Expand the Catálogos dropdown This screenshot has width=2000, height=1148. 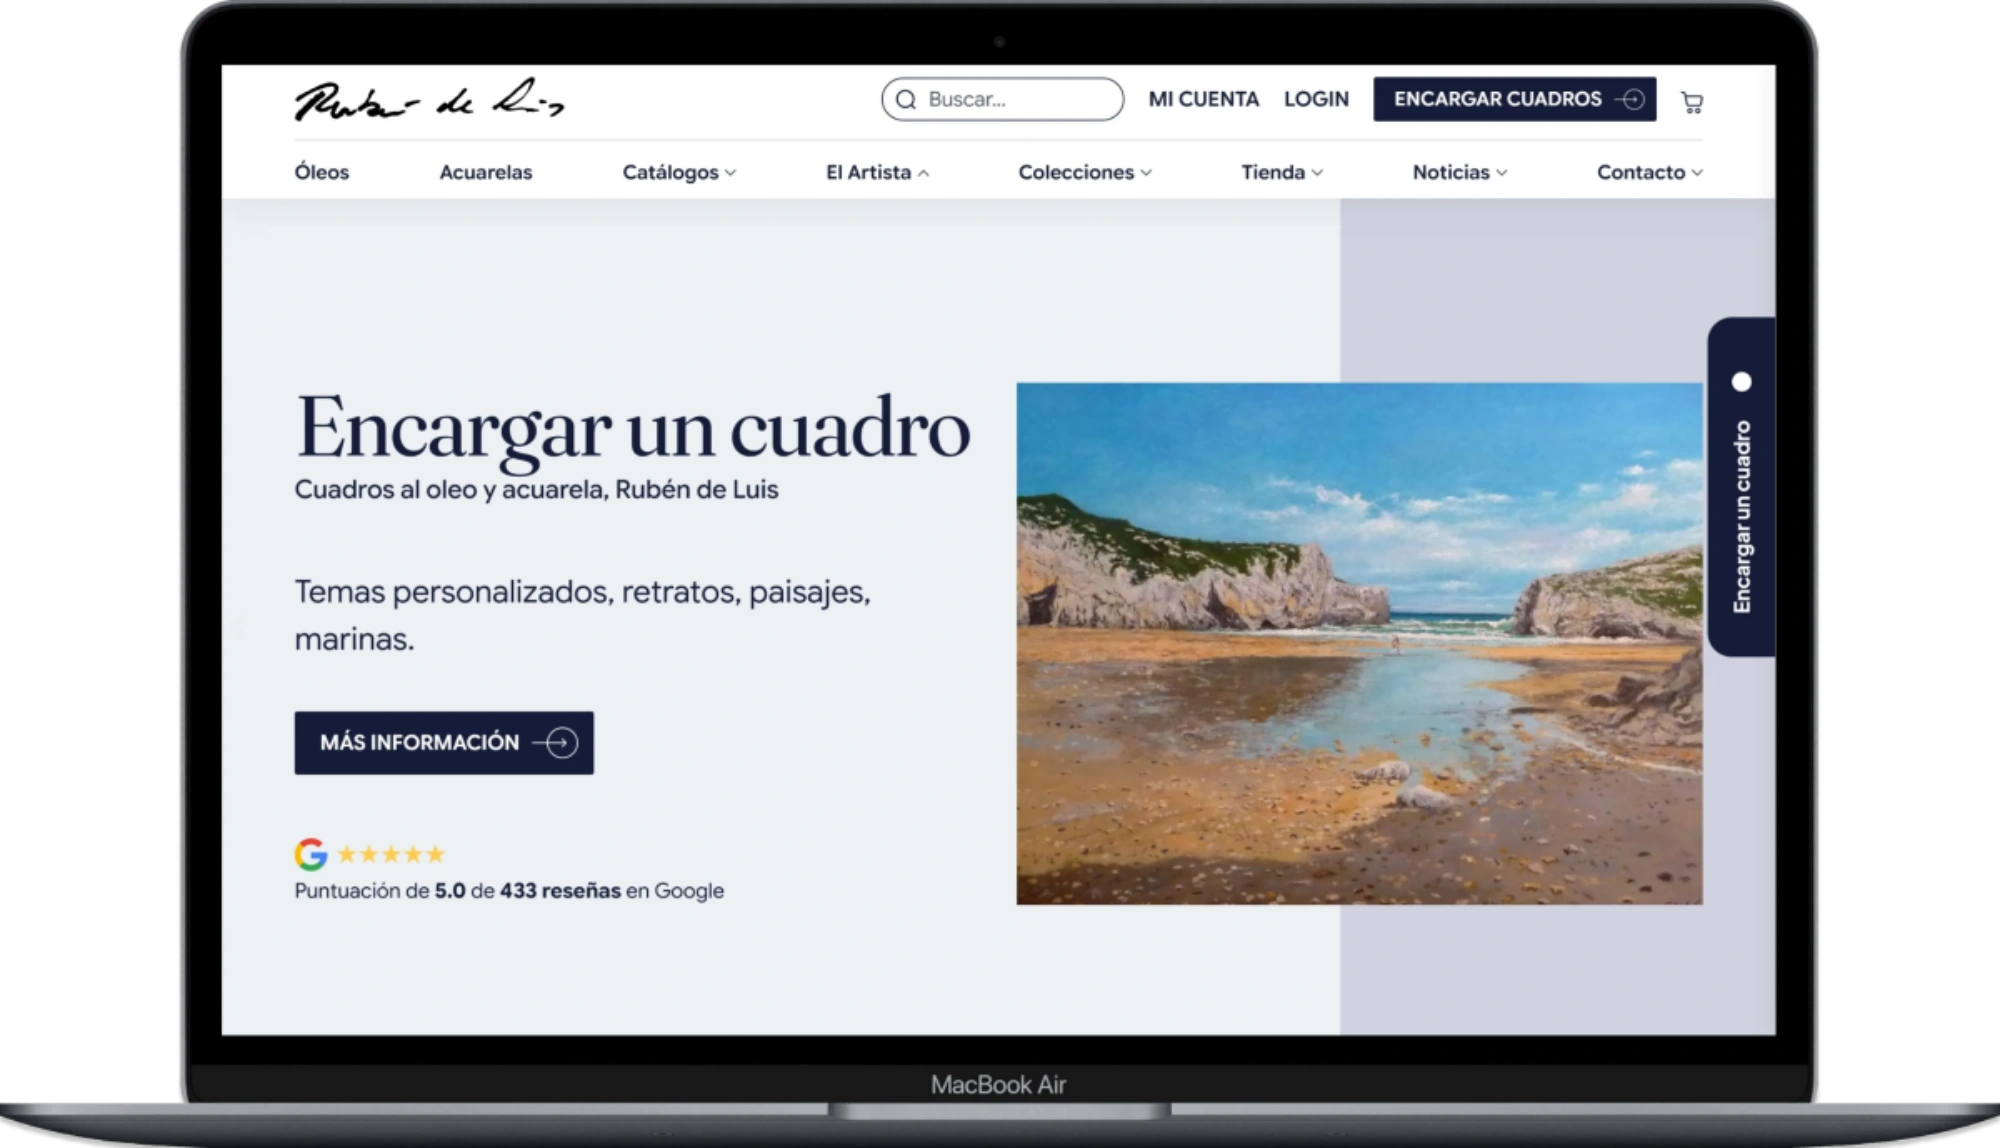(x=679, y=172)
